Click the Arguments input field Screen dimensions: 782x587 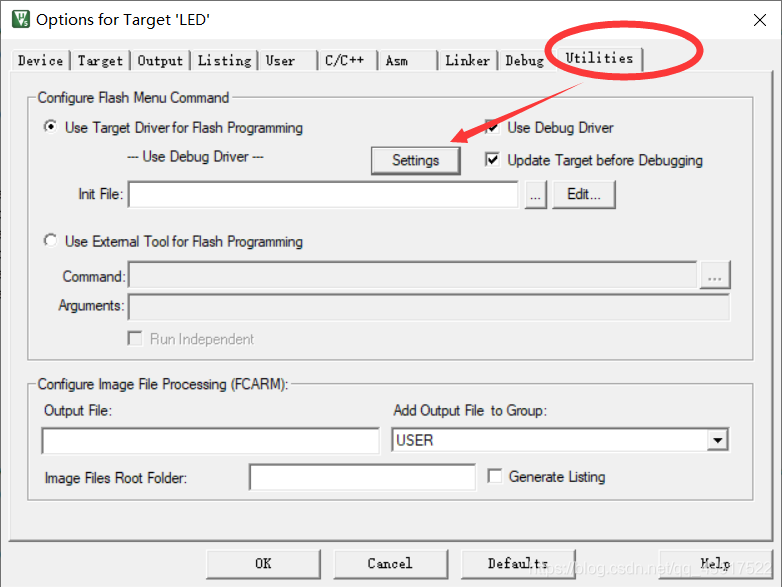(429, 307)
